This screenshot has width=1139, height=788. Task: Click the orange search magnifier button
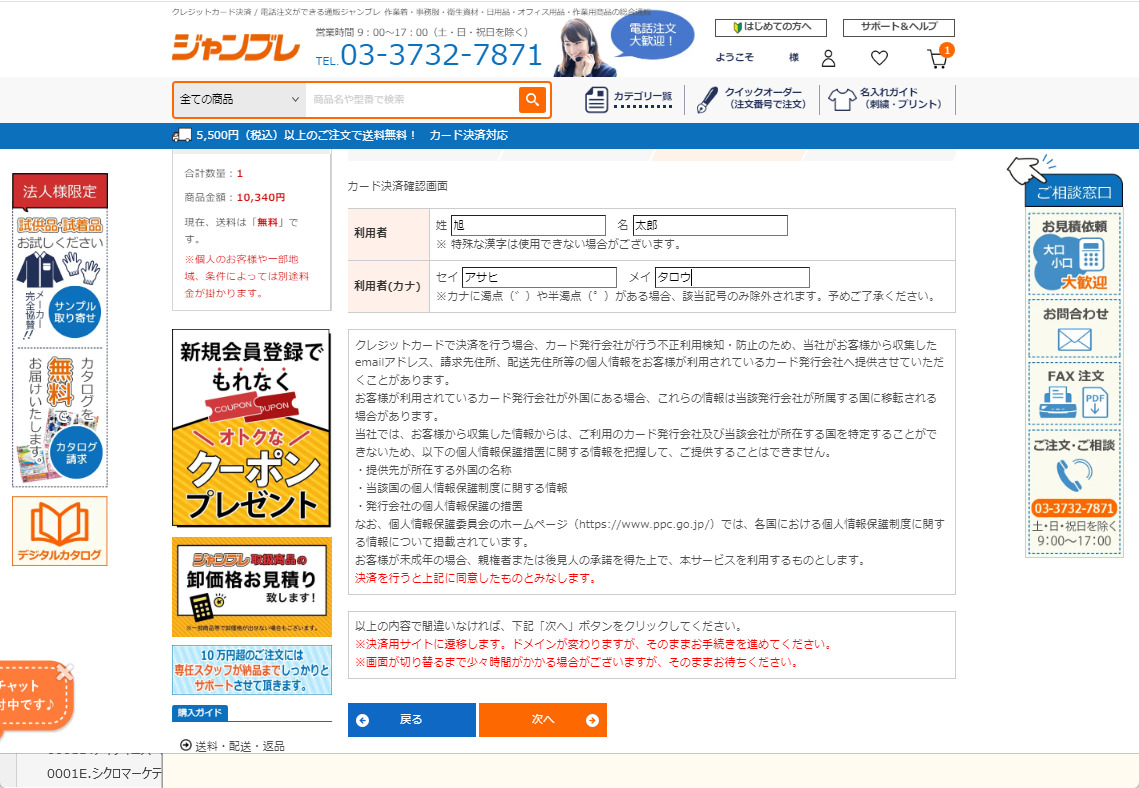click(532, 100)
